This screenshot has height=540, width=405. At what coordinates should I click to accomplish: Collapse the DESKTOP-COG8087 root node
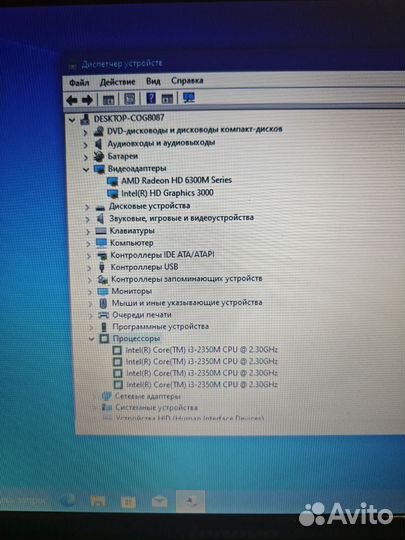point(72,120)
